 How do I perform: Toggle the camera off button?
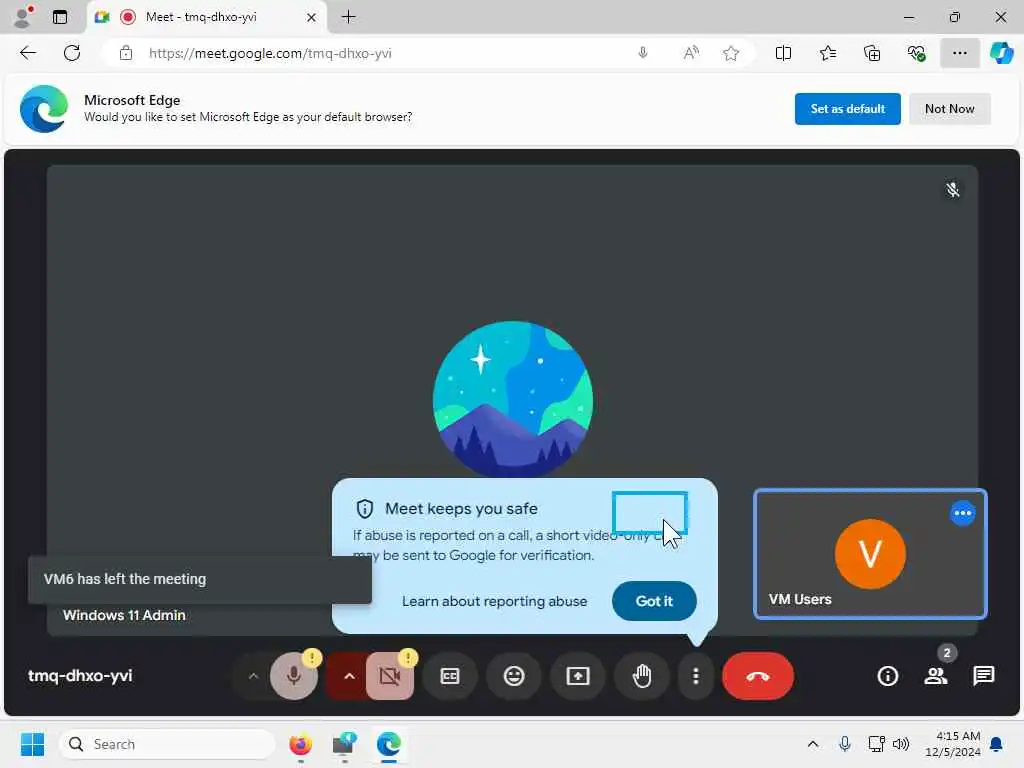click(390, 676)
